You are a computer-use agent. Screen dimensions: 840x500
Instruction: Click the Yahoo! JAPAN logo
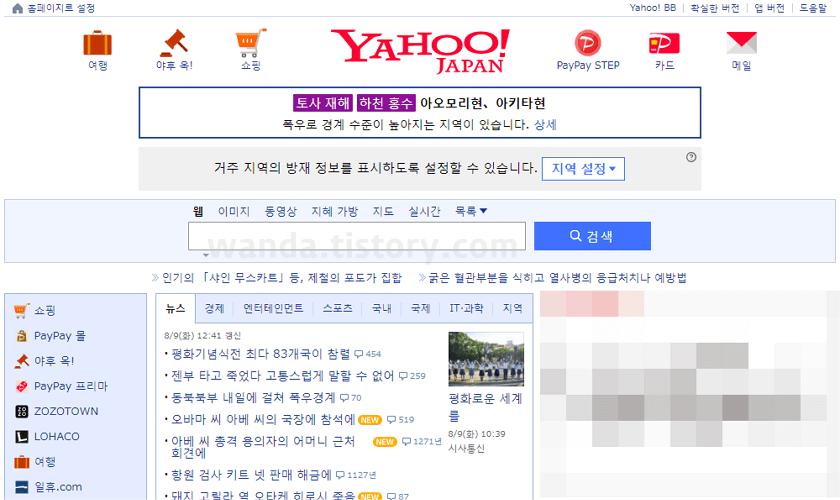click(420, 51)
